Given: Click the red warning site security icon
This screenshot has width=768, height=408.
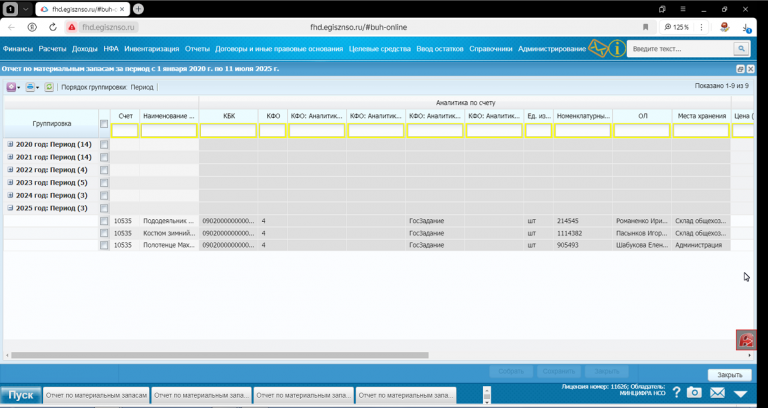Looking at the screenshot, I should [x=72, y=27].
